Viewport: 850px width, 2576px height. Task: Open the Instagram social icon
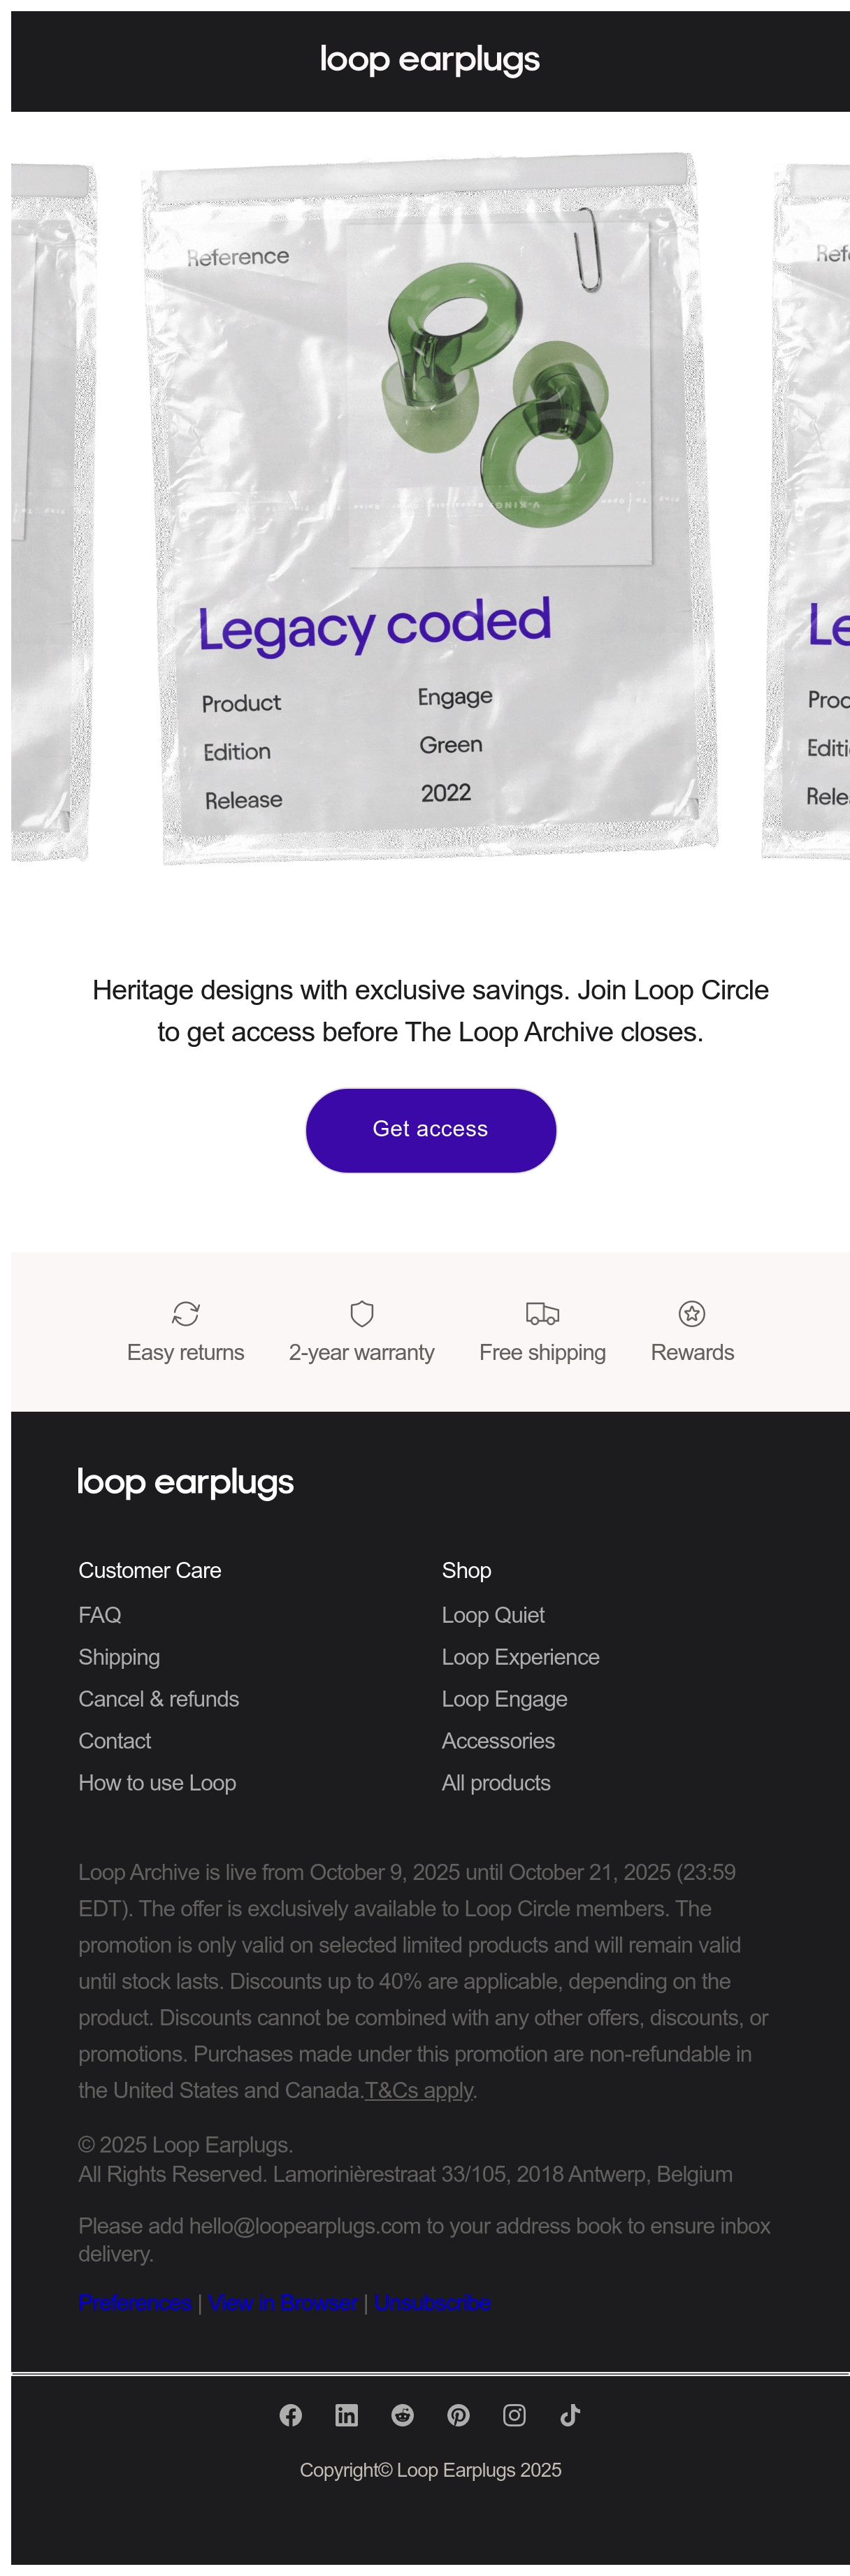515,2415
